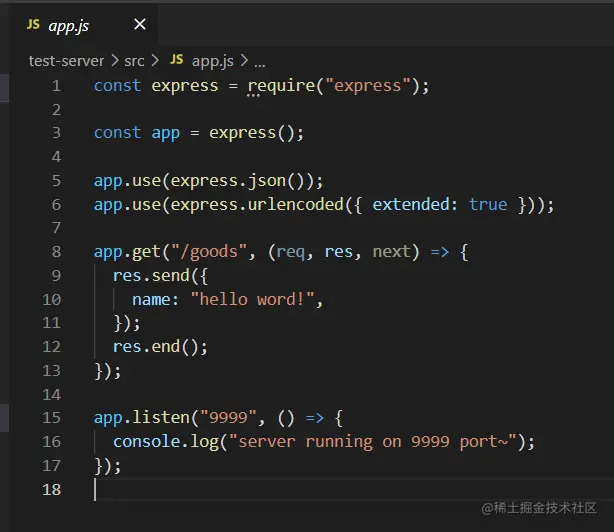Click listen on line 15

[x=161, y=418]
